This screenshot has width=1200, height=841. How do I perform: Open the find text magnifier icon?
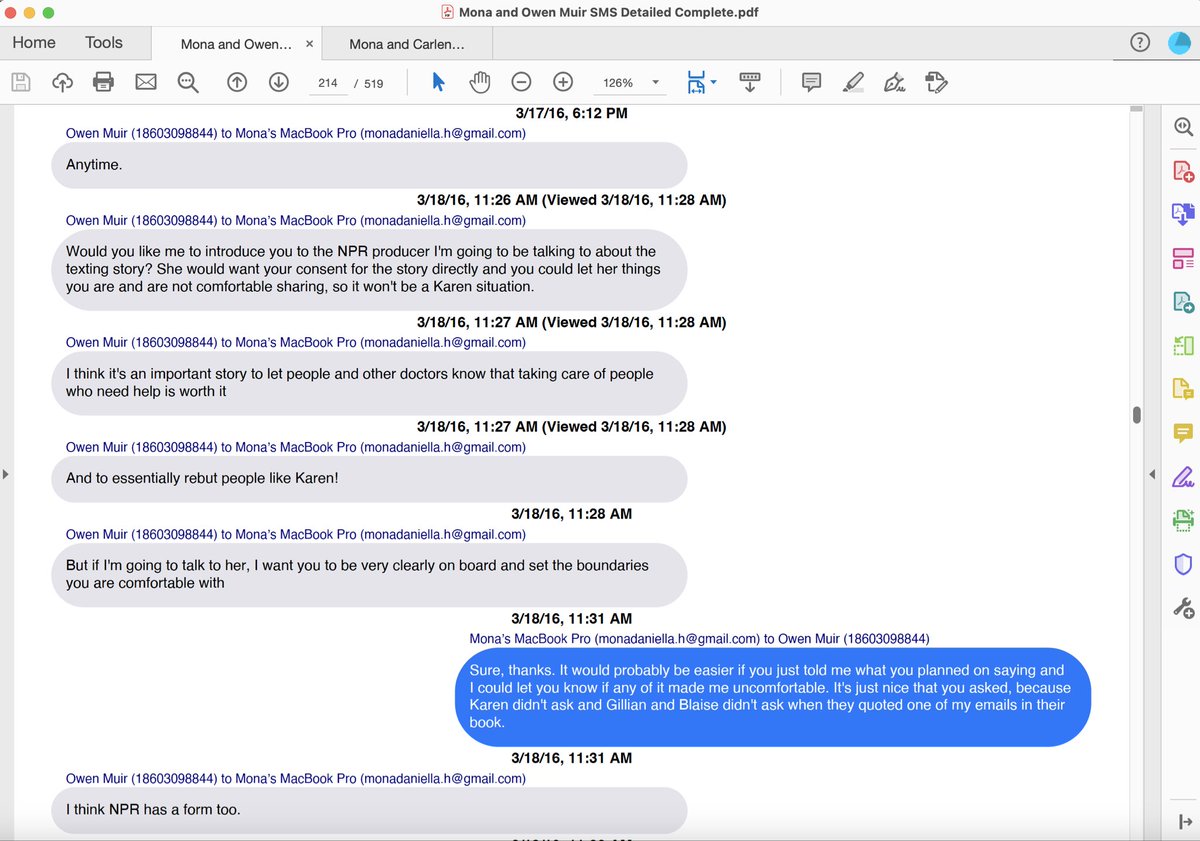coord(188,82)
